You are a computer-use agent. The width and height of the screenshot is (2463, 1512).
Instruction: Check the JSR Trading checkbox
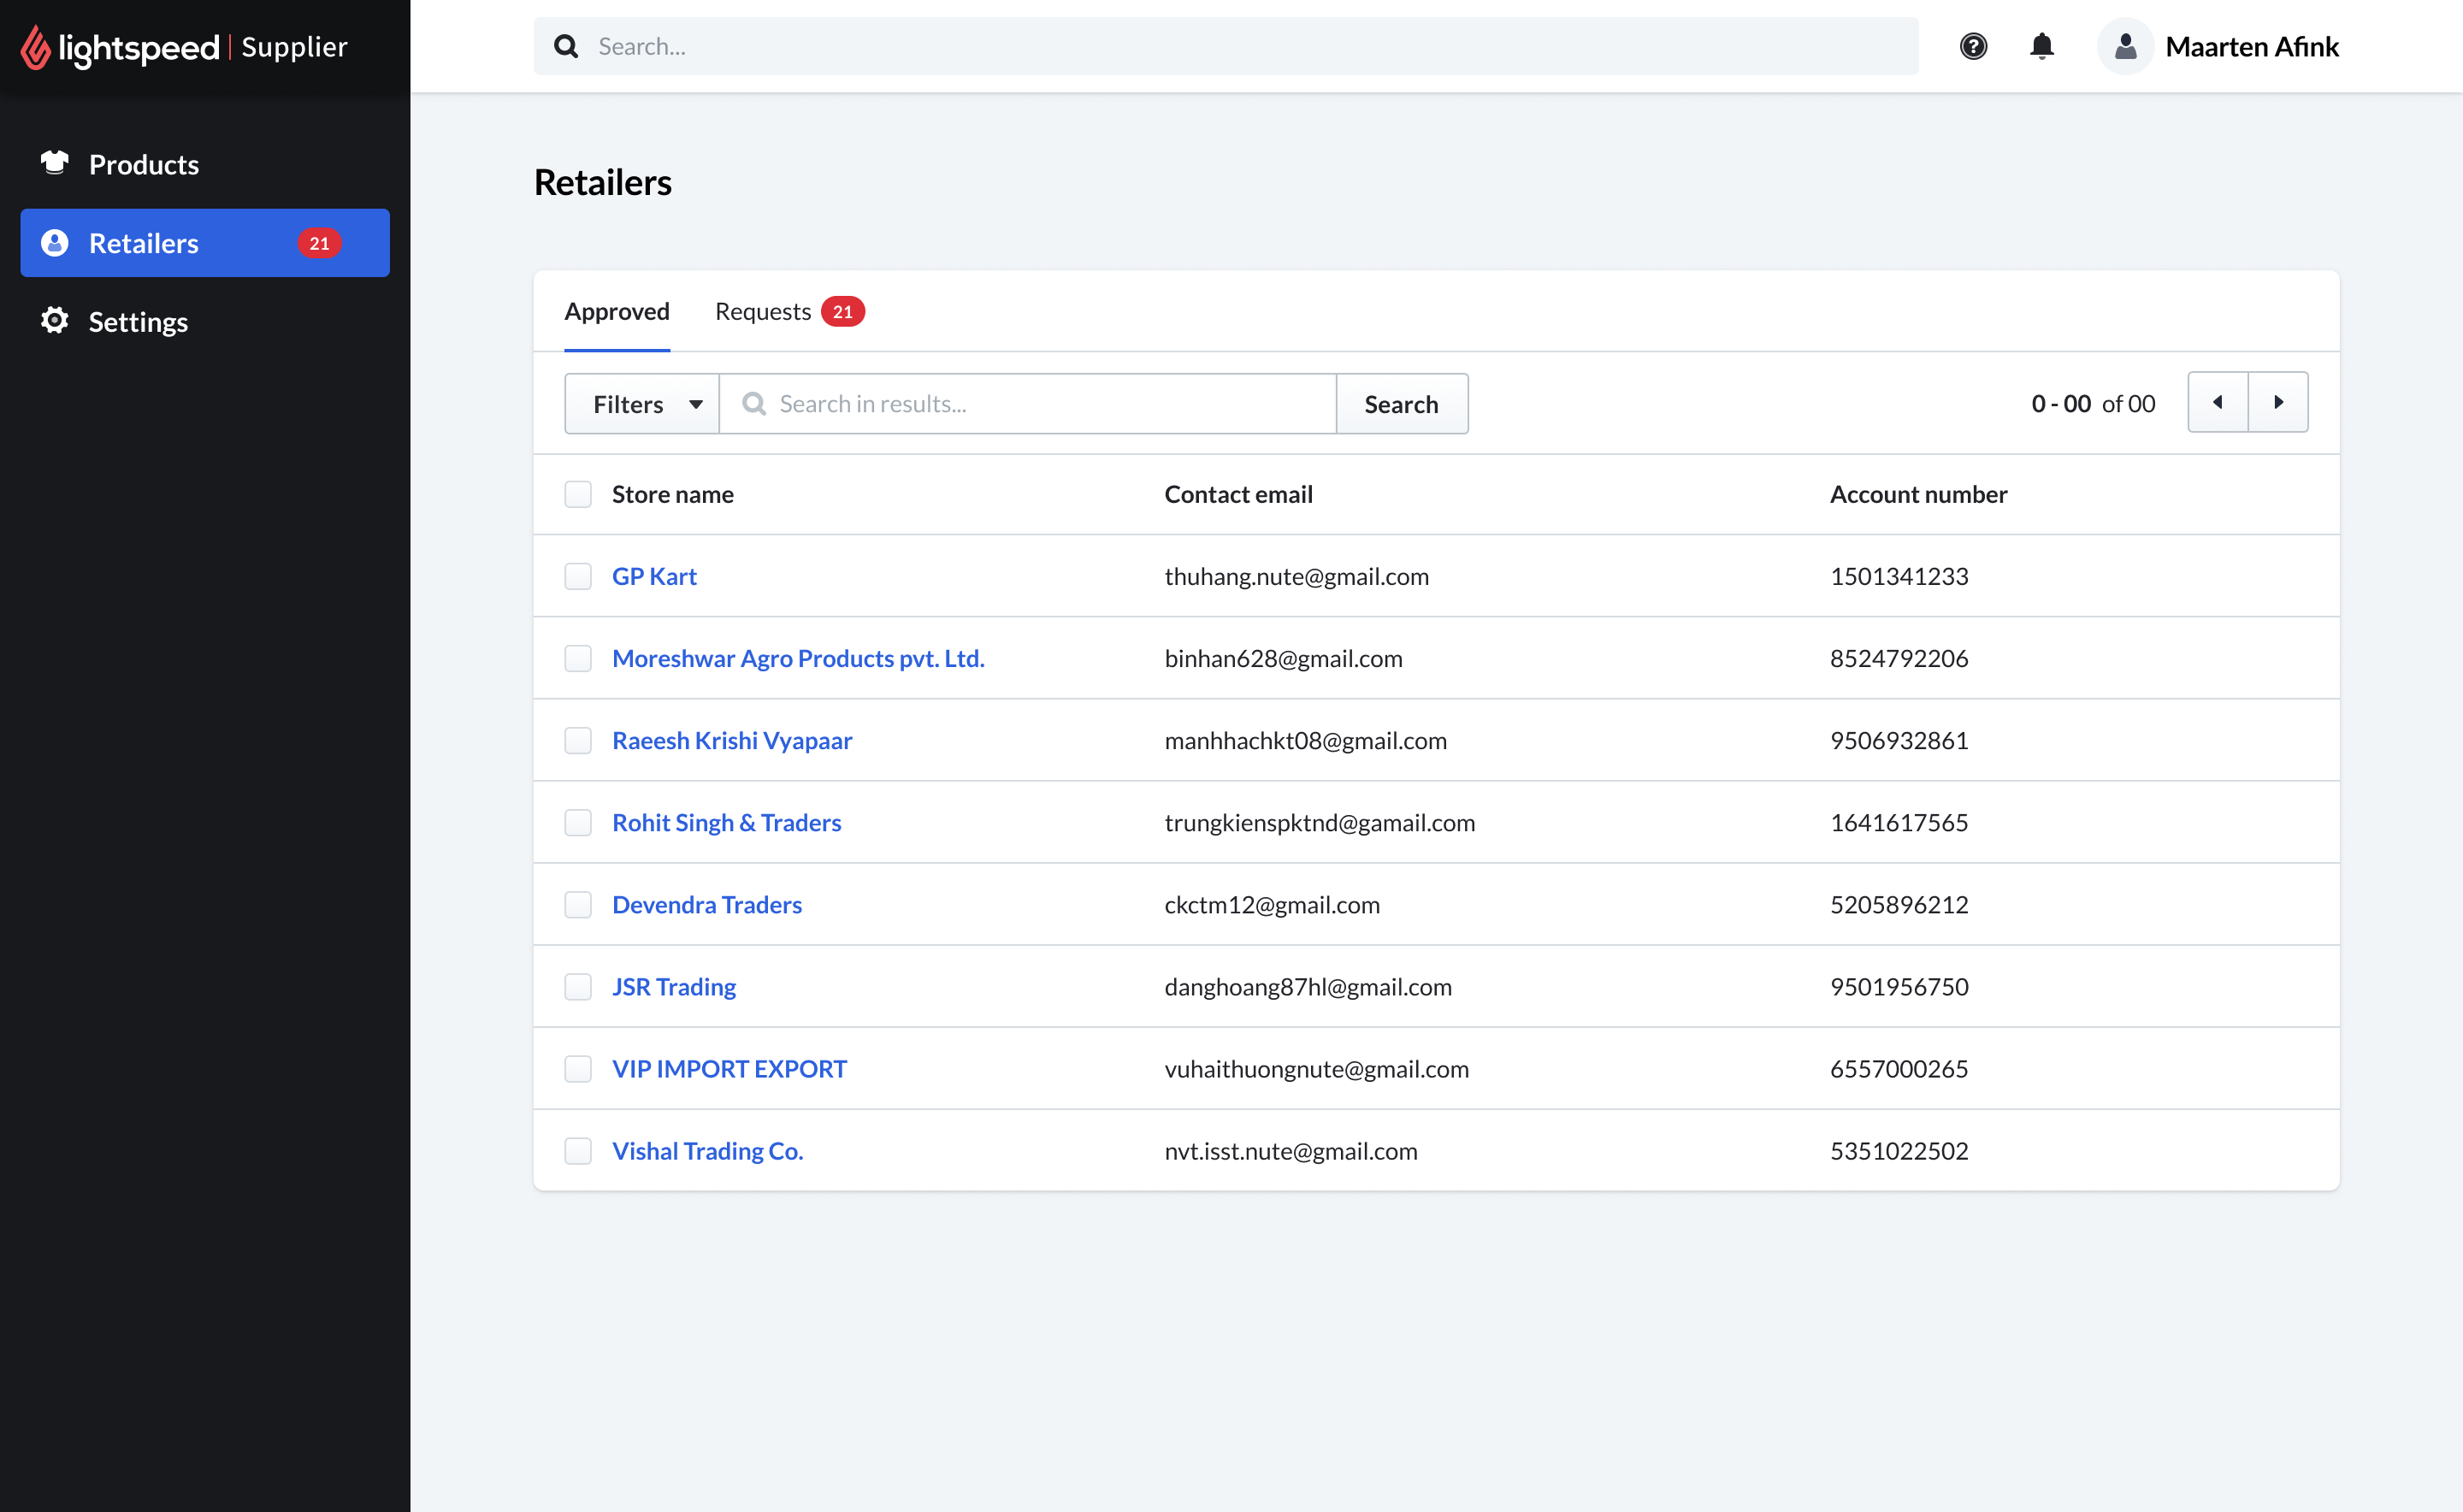coord(578,986)
